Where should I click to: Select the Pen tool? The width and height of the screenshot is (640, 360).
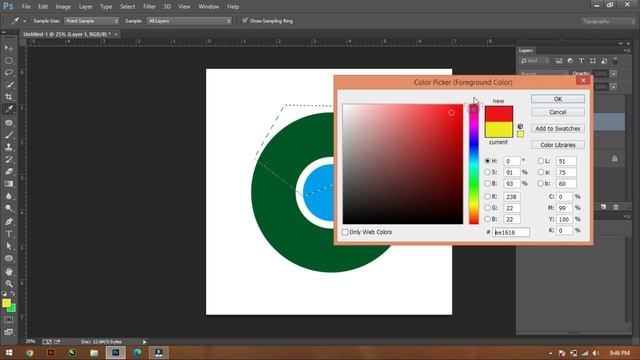point(9,222)
